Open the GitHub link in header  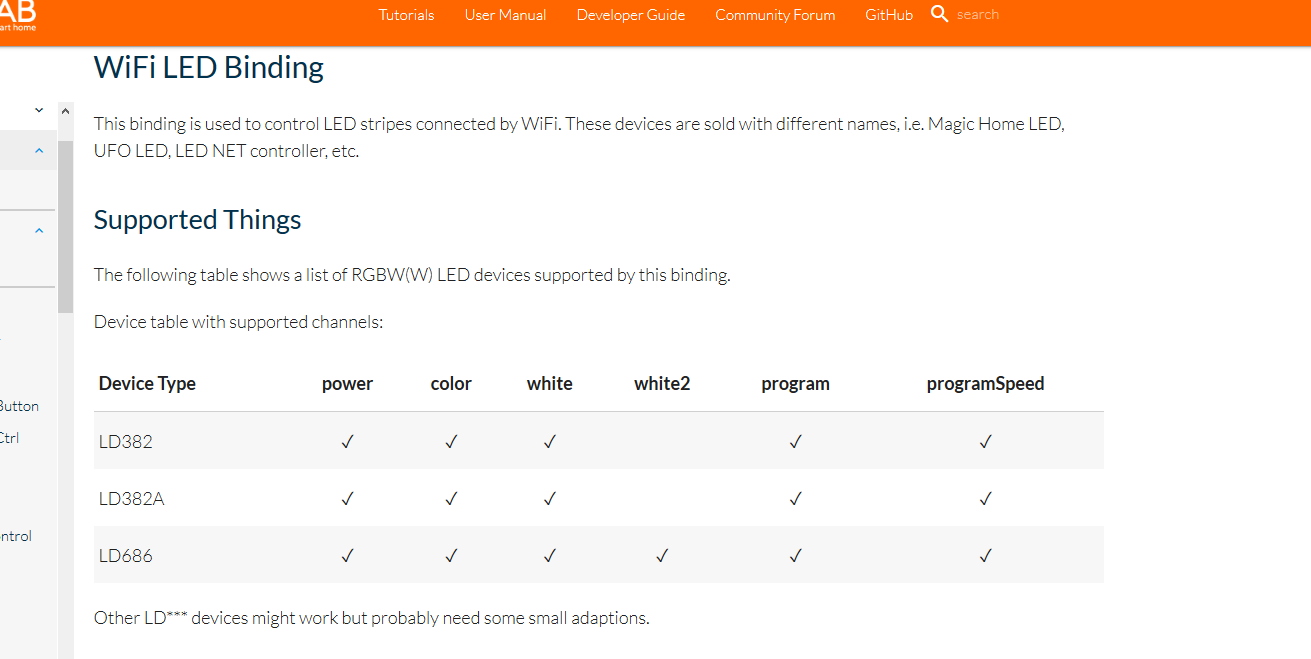[x=889, y=15]
